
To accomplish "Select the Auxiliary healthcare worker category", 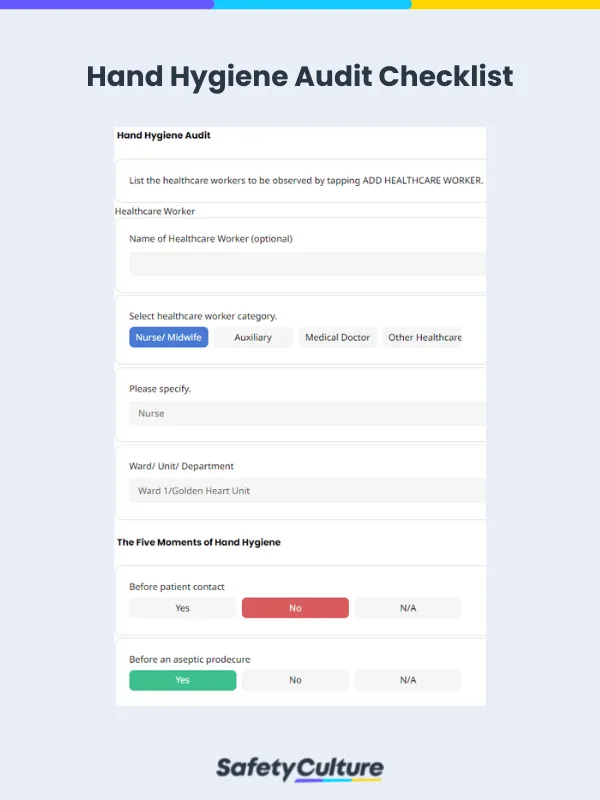I will [251, 337].
